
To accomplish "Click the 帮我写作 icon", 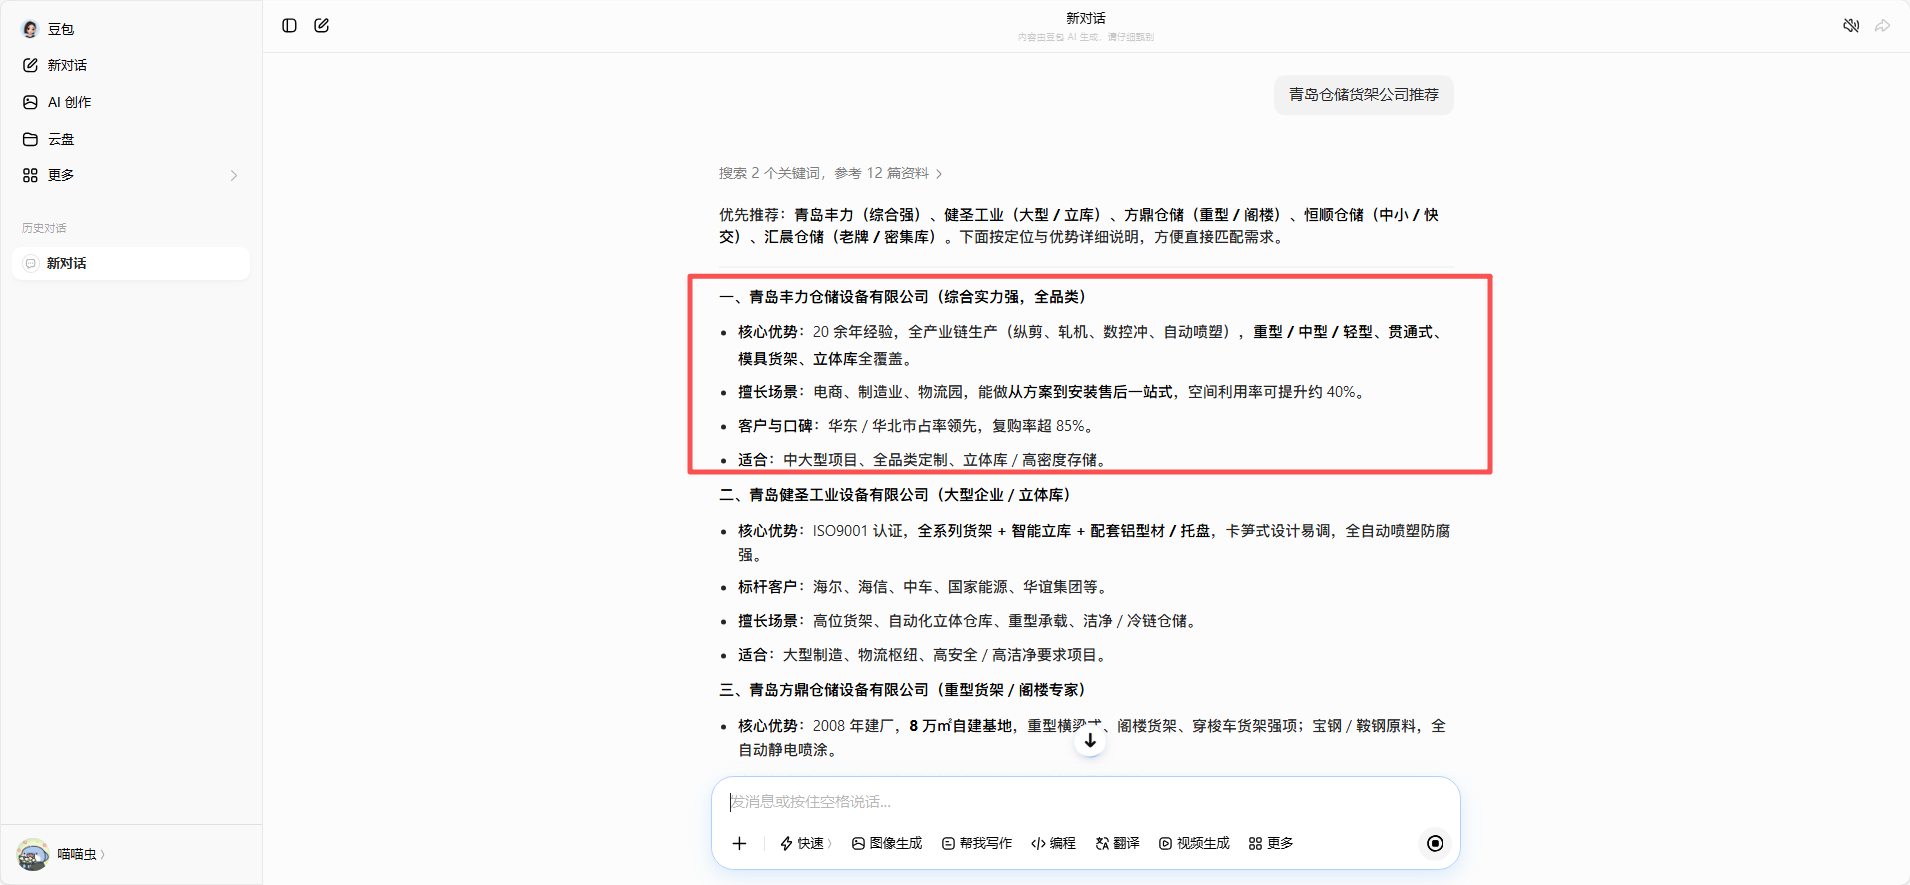I will (948, 843).
